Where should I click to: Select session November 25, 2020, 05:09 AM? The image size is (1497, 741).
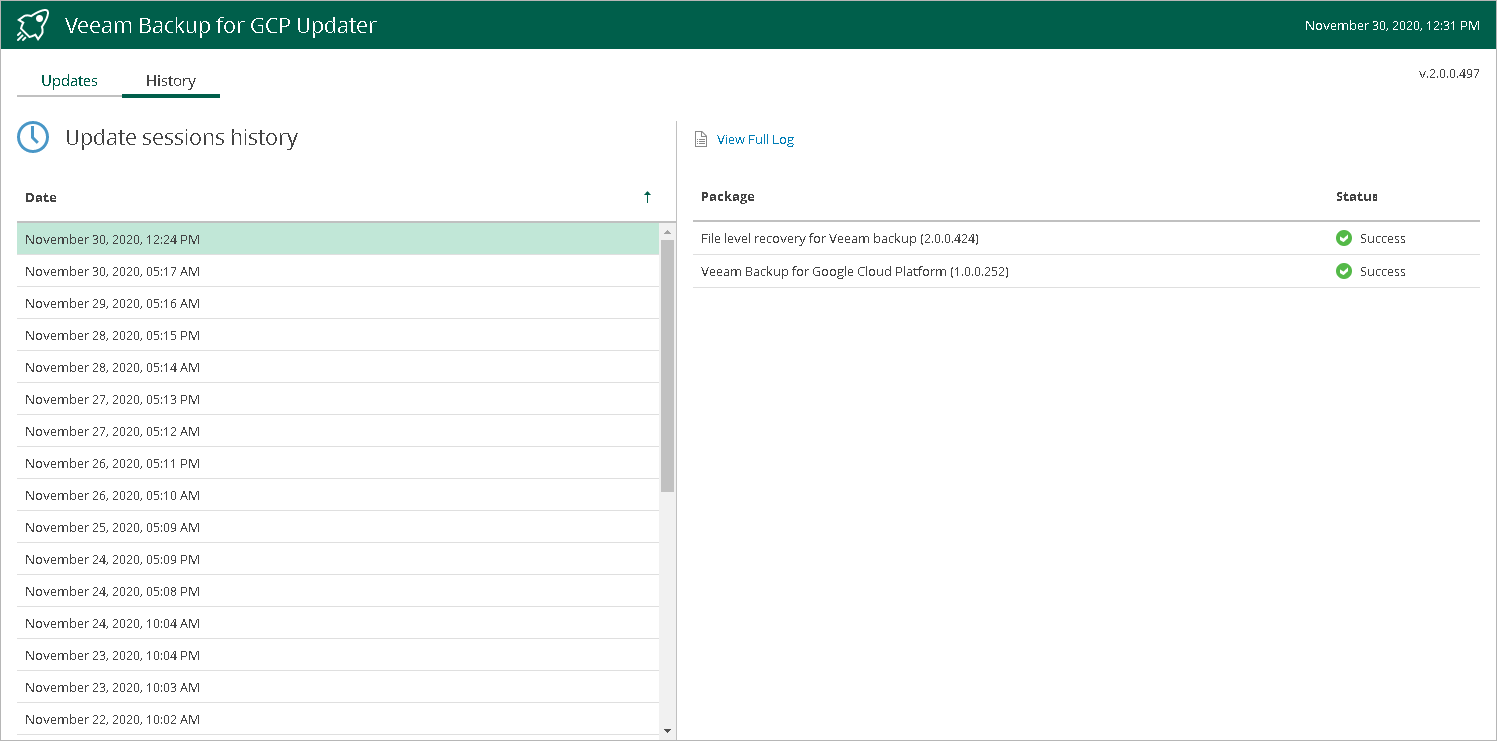(x=338, y=527)
